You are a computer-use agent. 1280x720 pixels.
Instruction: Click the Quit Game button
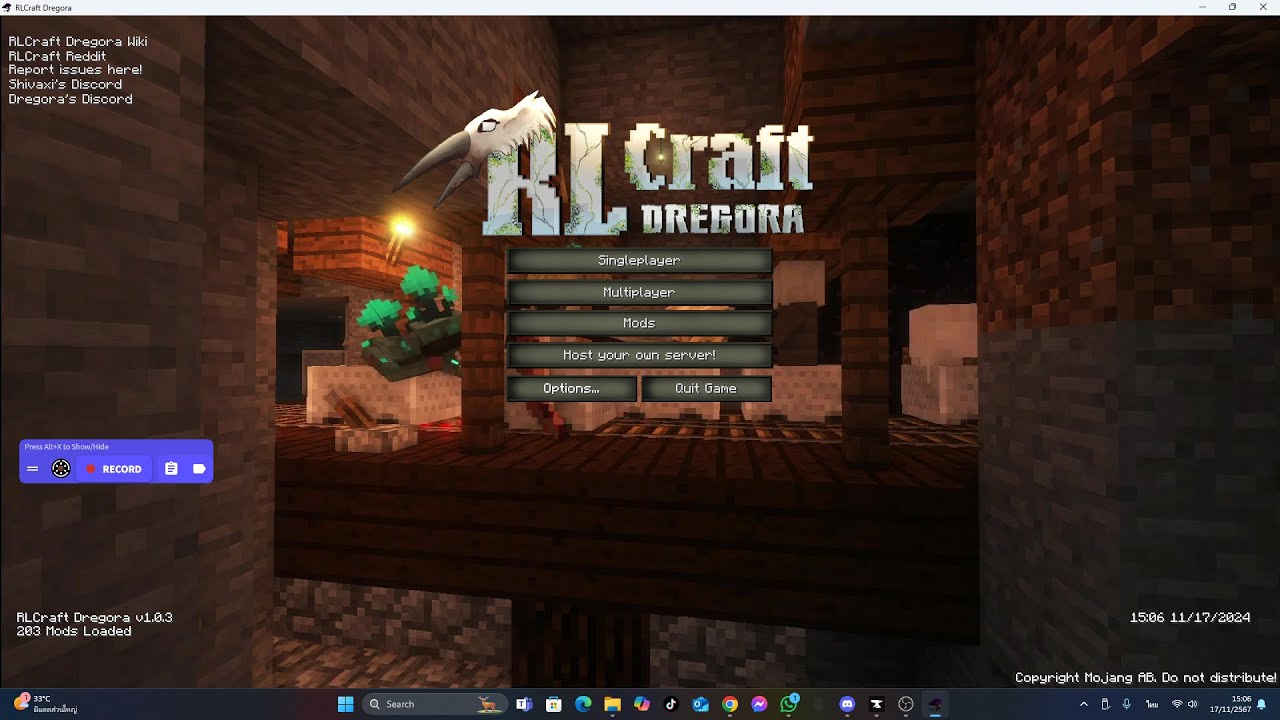point(706,388)
